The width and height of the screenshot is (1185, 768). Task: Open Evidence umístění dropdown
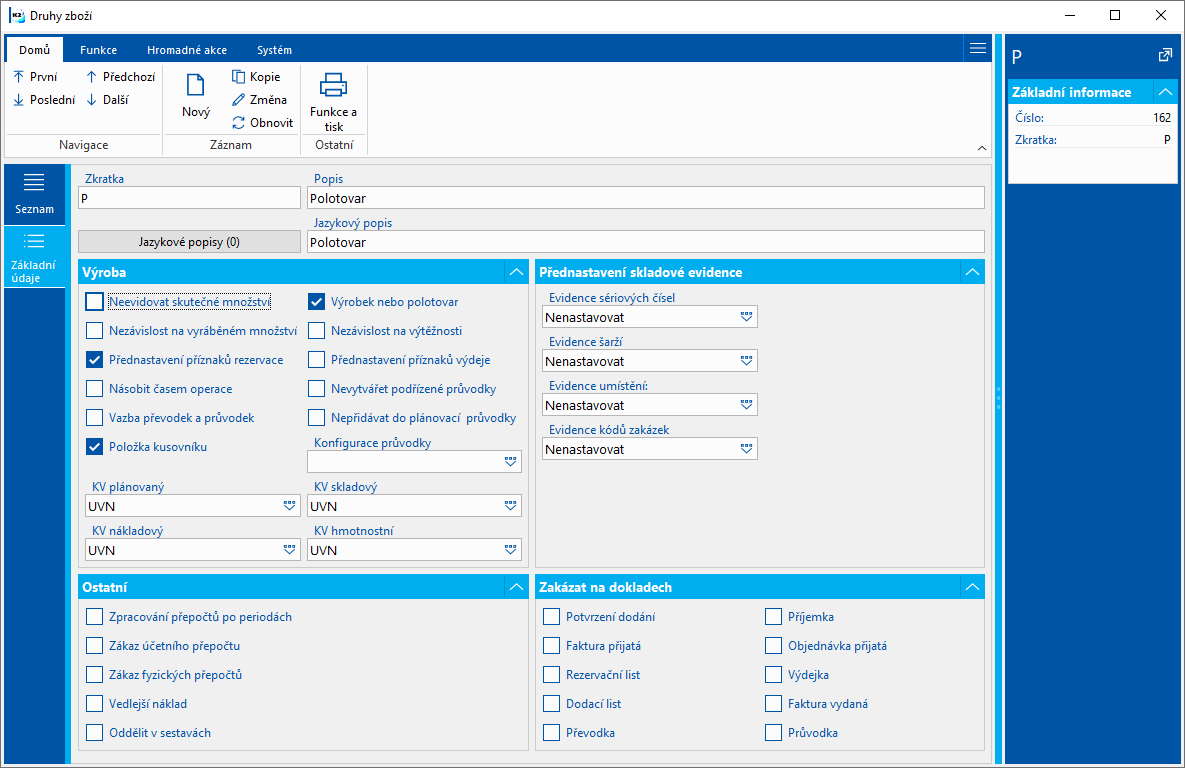point(746,405)
